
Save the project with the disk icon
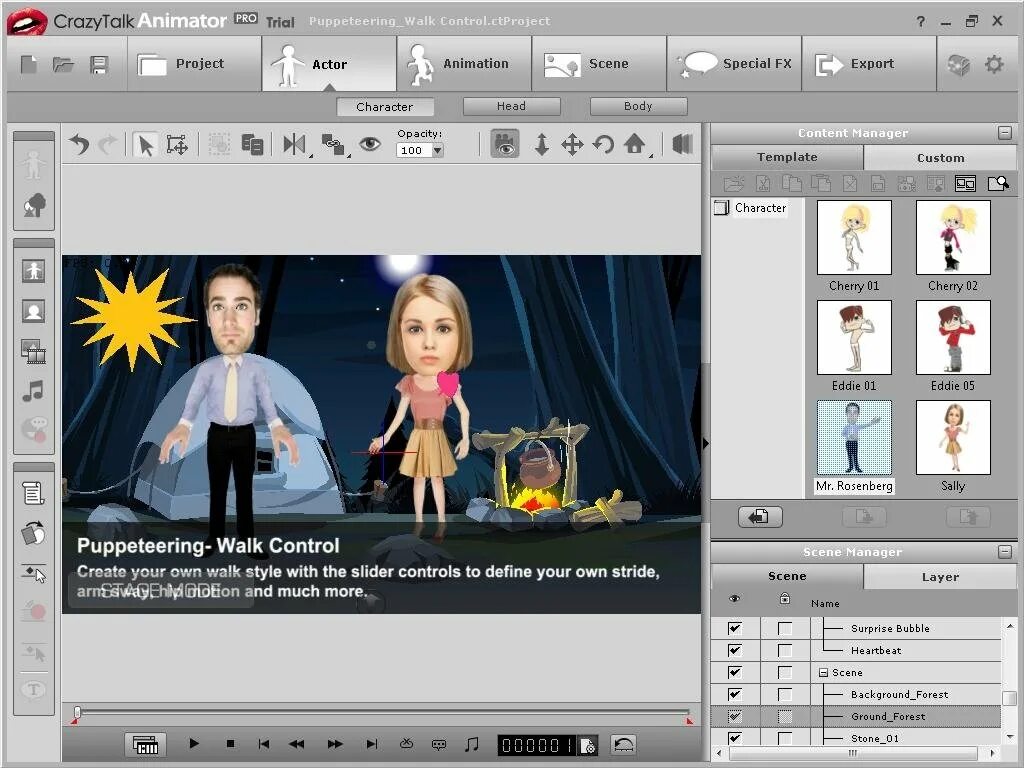coord(99,64)
